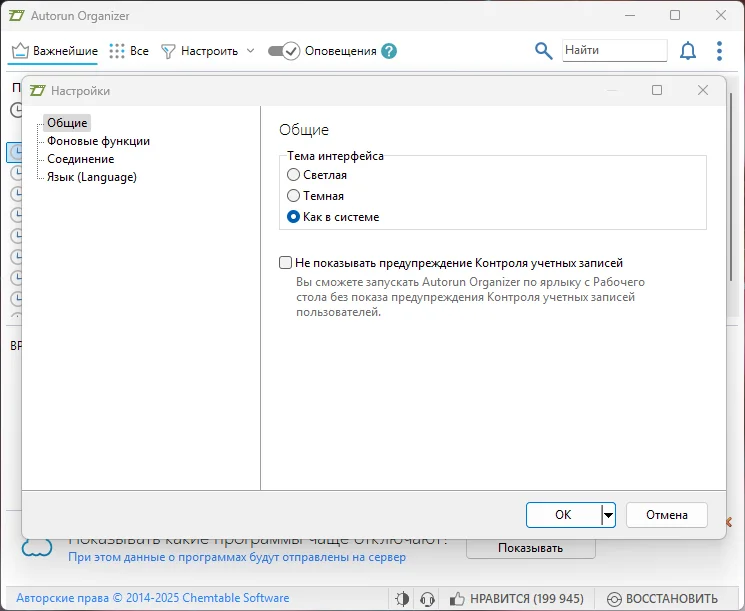Image resolution: width=745 pixels, height=611 pixels.
Task: Click the Найти search field
Action: [613, 50]
